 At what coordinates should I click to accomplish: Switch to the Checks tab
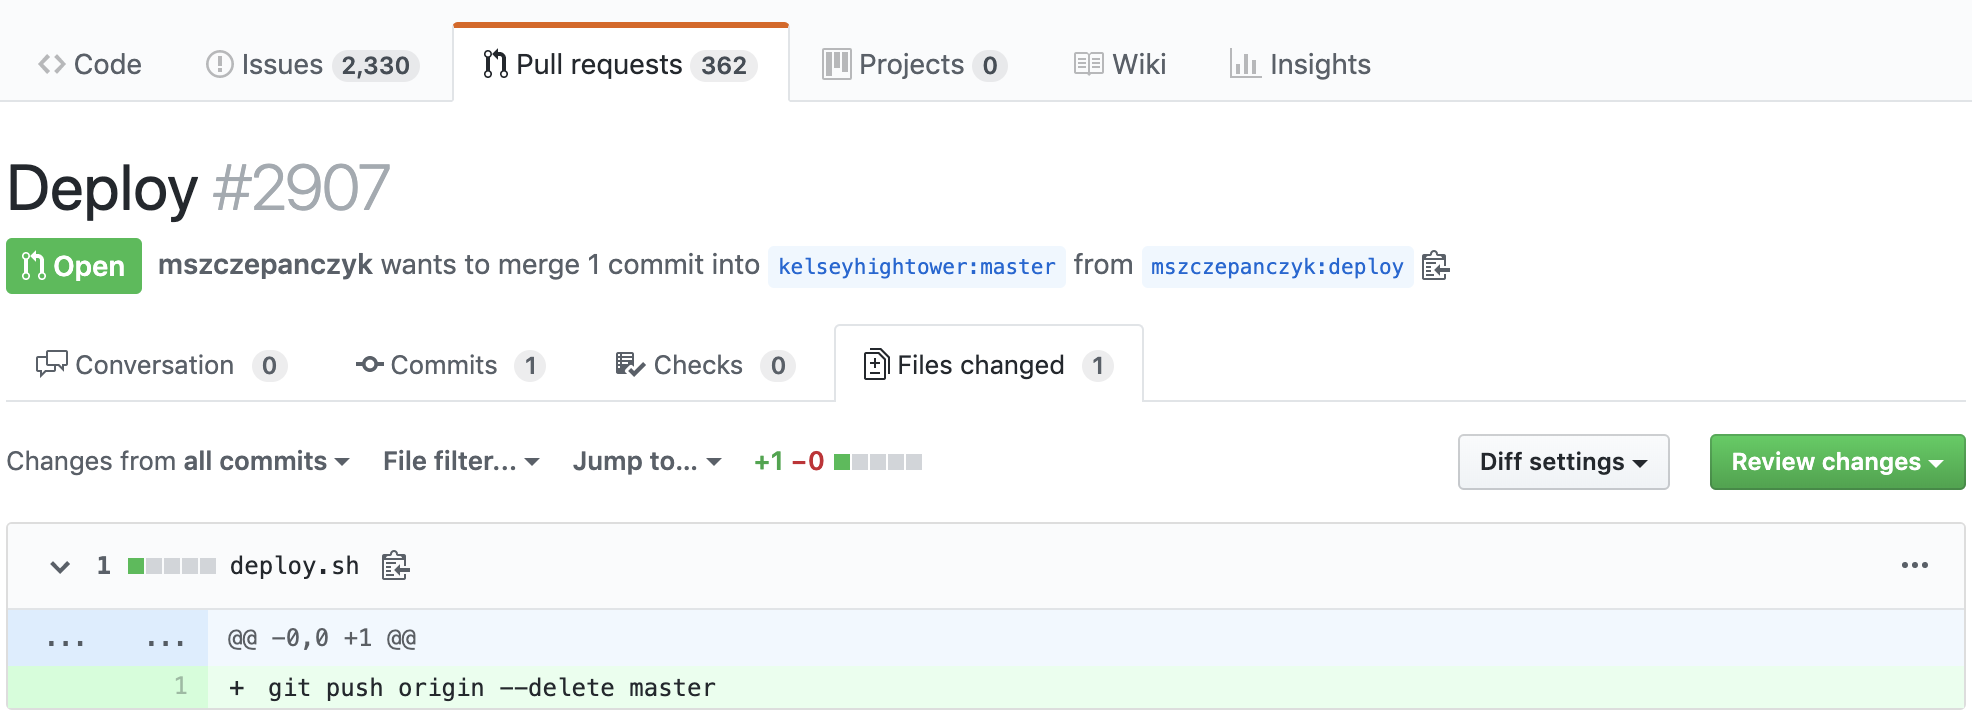pyautogui.click(x=705, y=365)
